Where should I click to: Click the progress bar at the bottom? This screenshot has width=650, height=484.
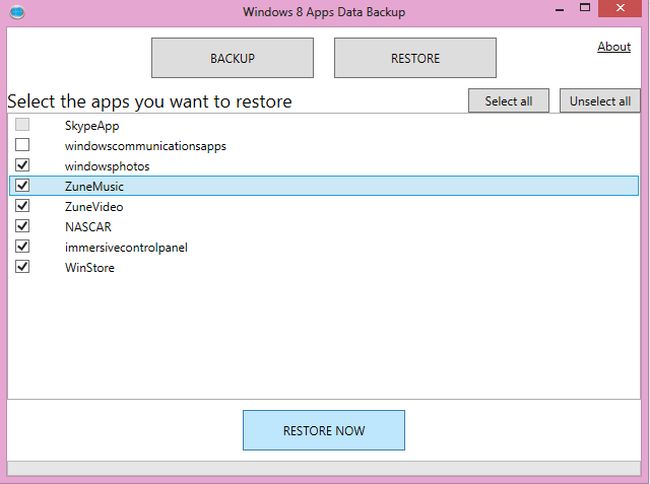click(x=324, y=469)
